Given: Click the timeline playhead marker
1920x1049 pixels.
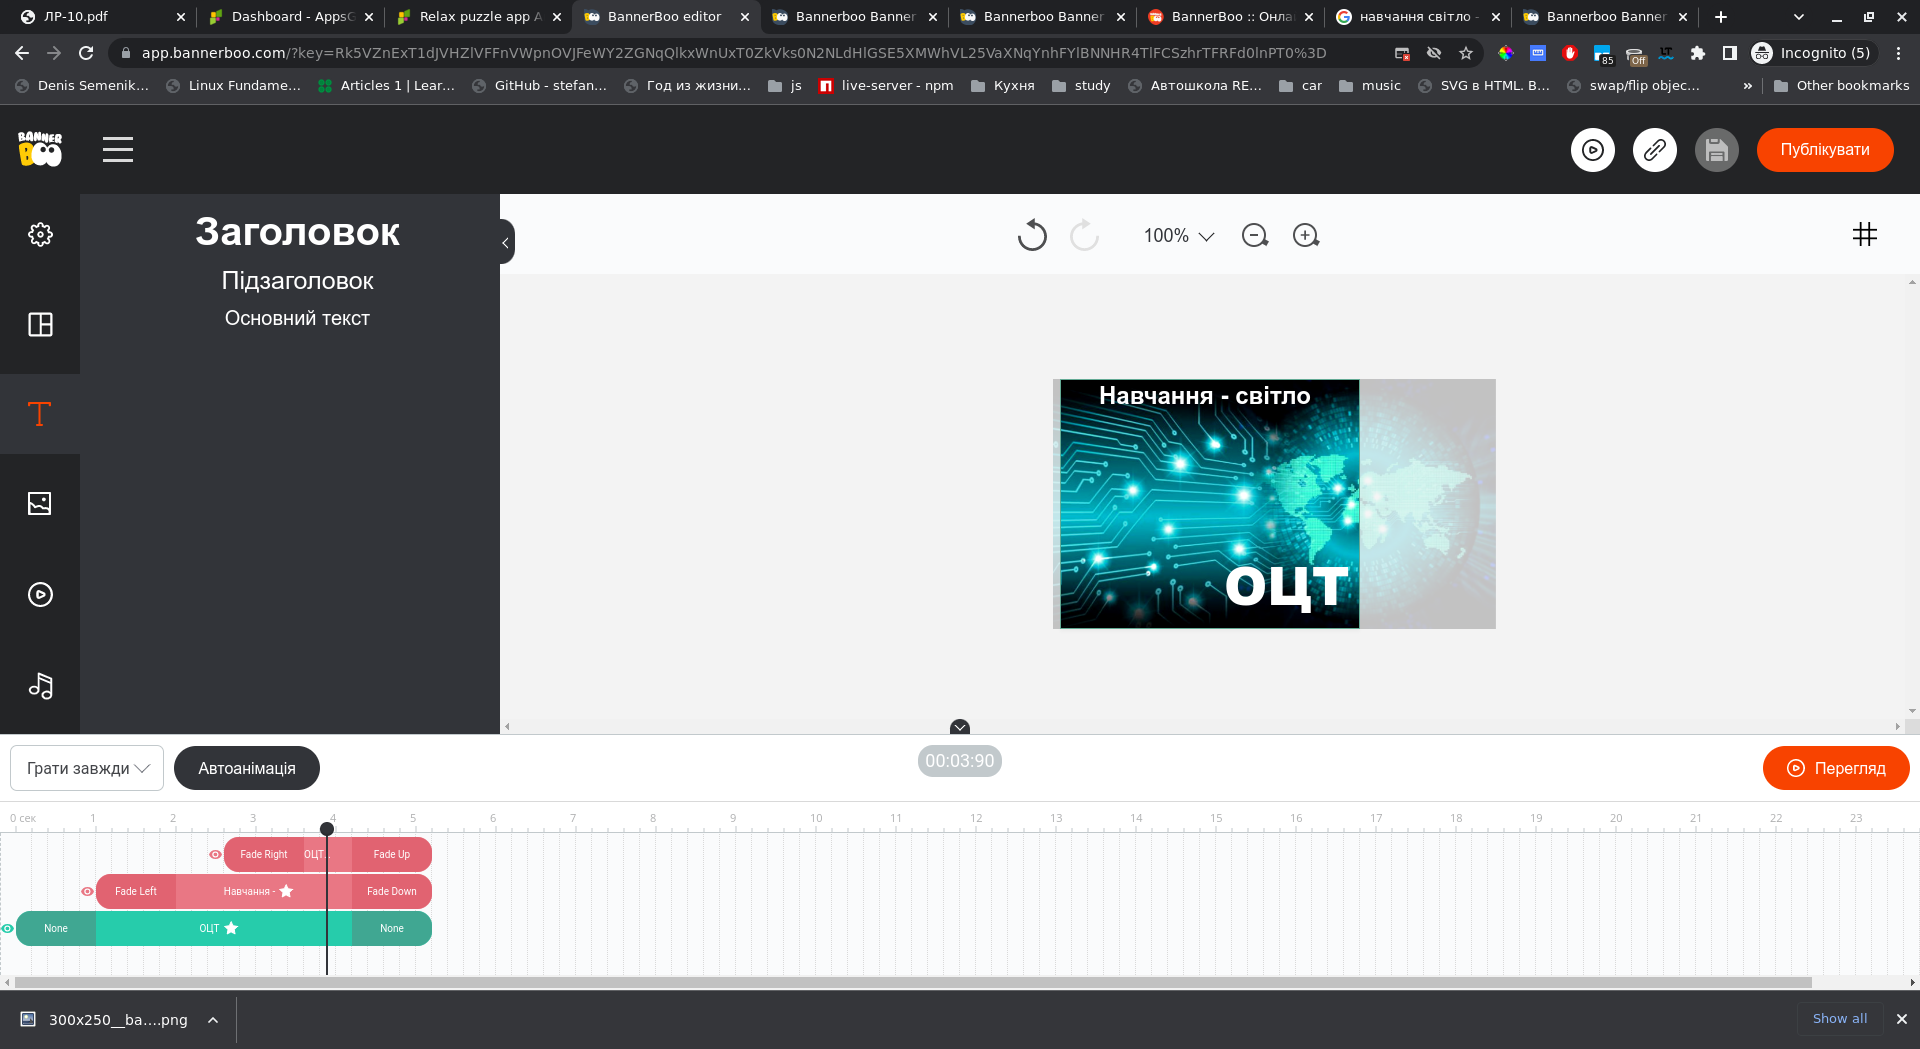Looking at the screenshot, I should (x=327, y=829).
